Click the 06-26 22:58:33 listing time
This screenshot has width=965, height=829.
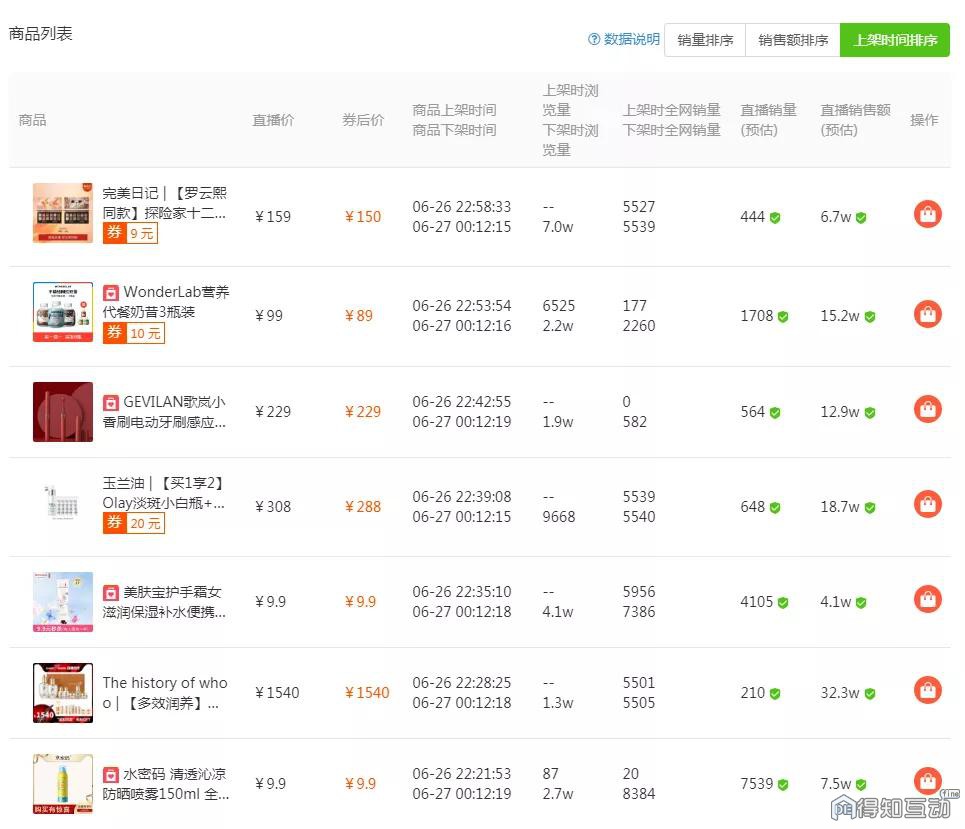coord(462,207)
